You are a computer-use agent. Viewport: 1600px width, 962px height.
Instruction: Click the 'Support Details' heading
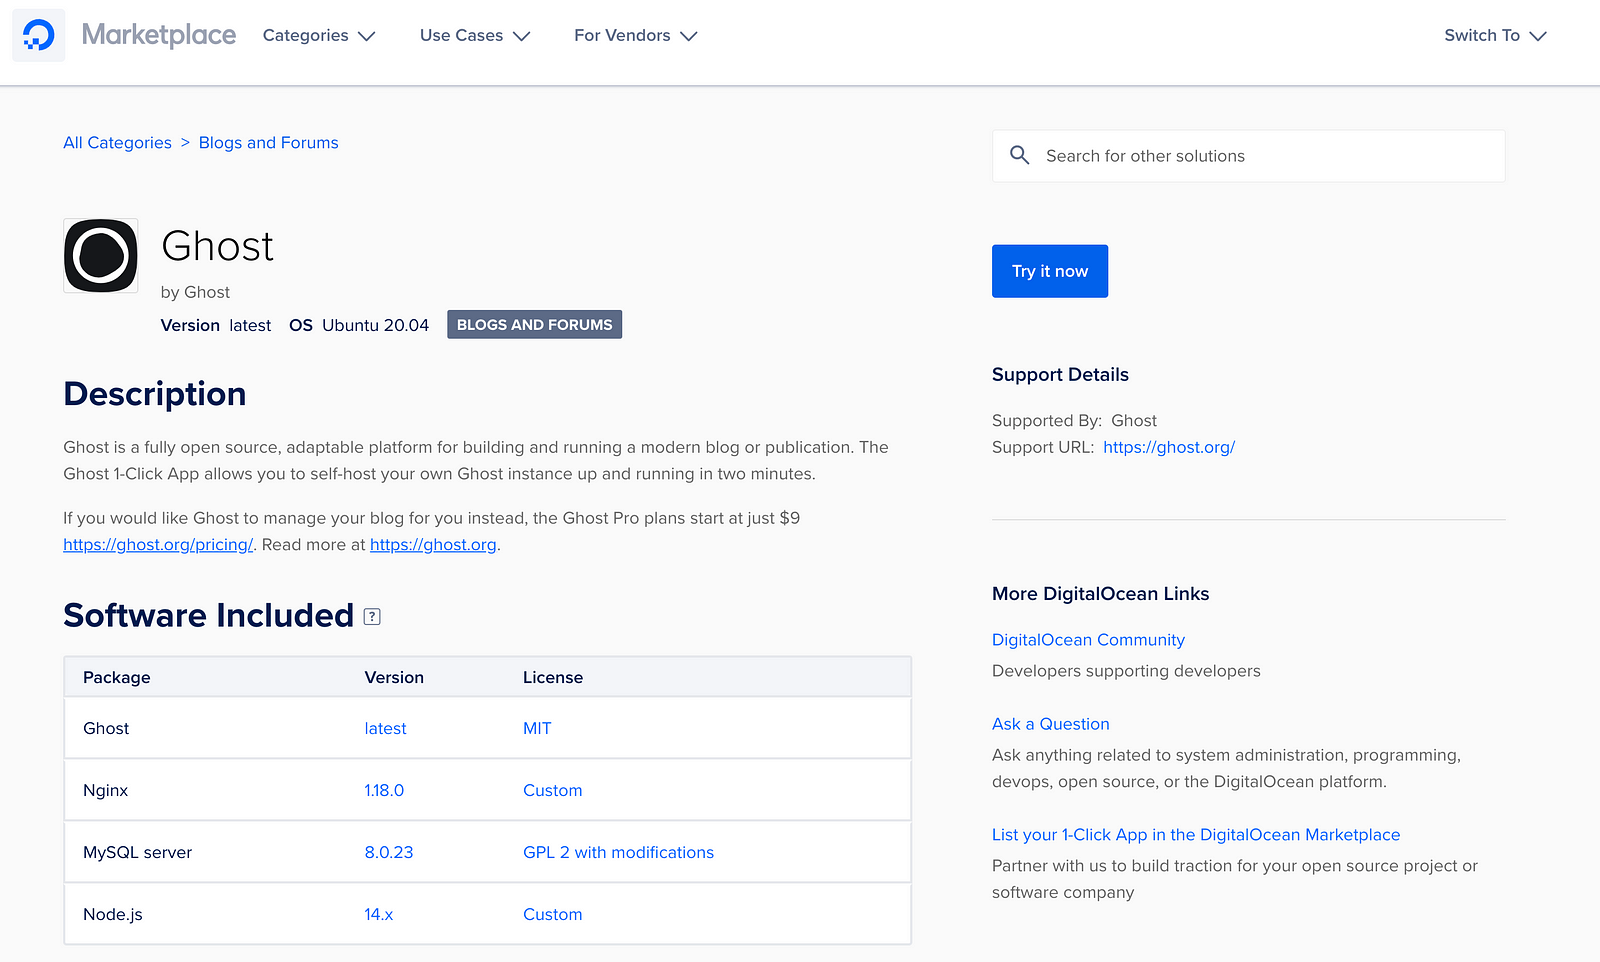pos(1060,375)
